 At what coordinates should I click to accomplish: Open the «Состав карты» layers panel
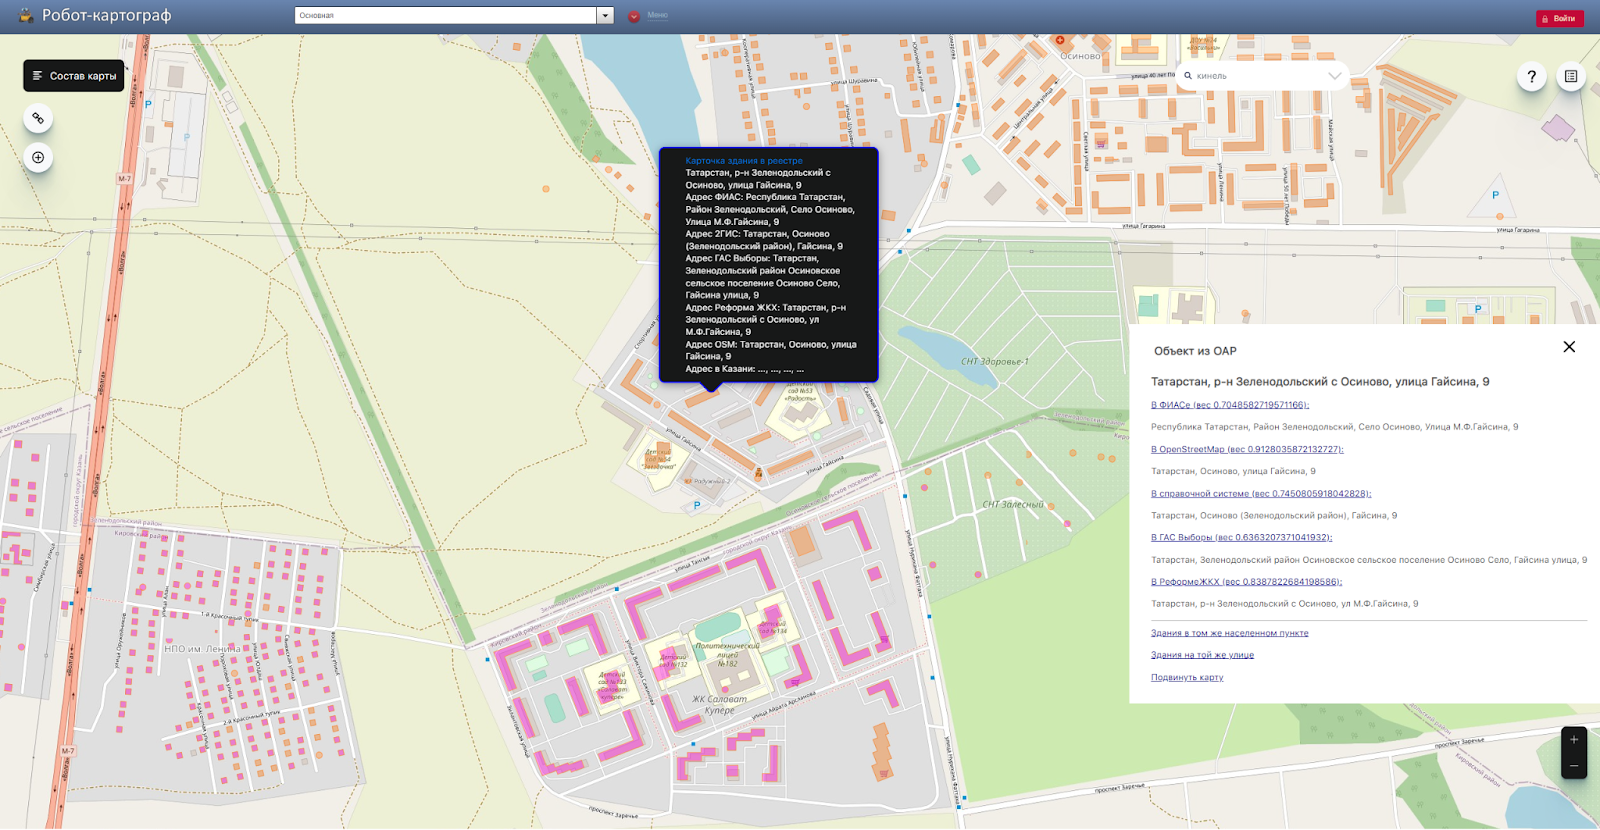coord(74,76)
